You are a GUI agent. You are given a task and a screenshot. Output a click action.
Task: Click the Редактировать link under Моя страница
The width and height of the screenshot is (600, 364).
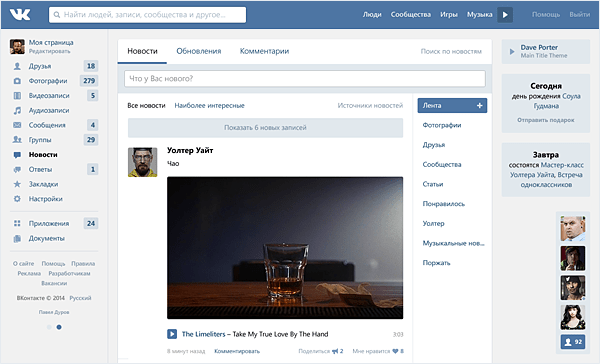pos(49,51)
